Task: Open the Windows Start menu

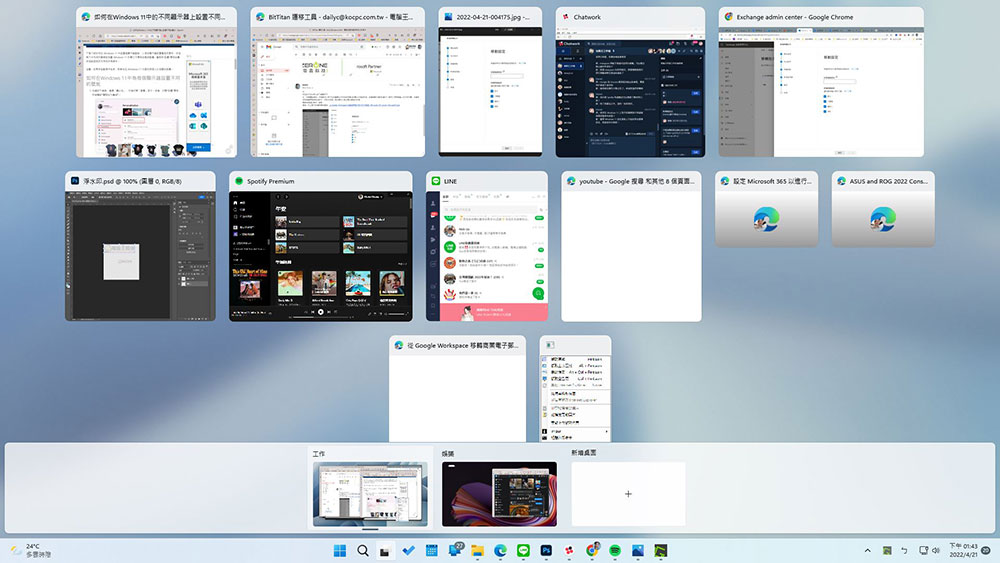Action: 340,550
